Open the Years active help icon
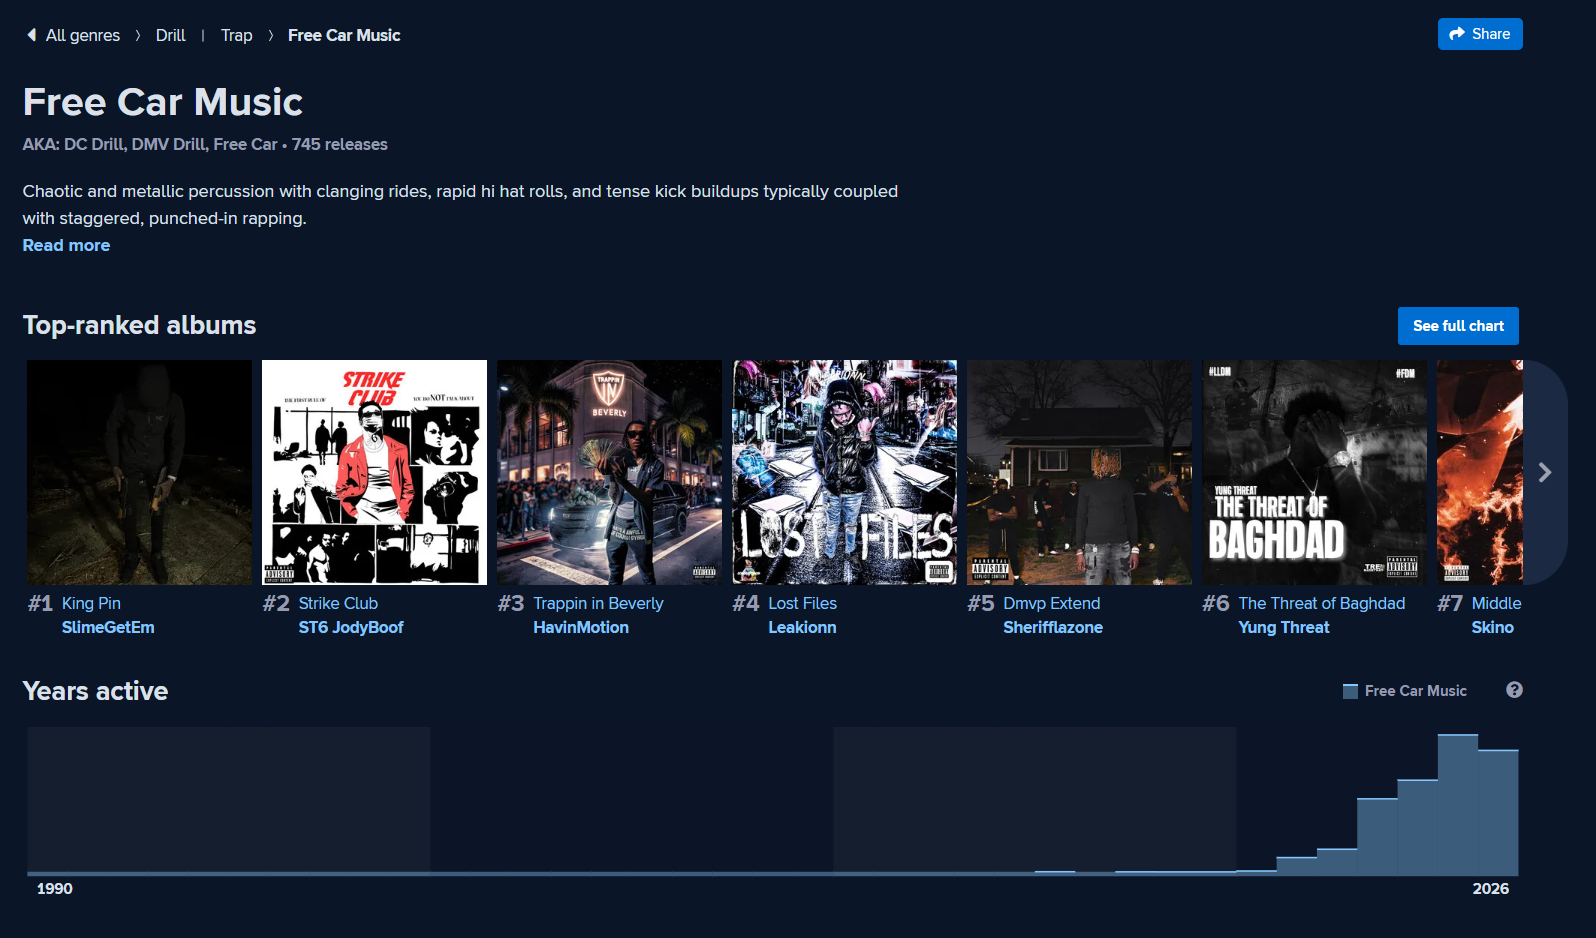The image size is (1596, 938). (1514, 690)
